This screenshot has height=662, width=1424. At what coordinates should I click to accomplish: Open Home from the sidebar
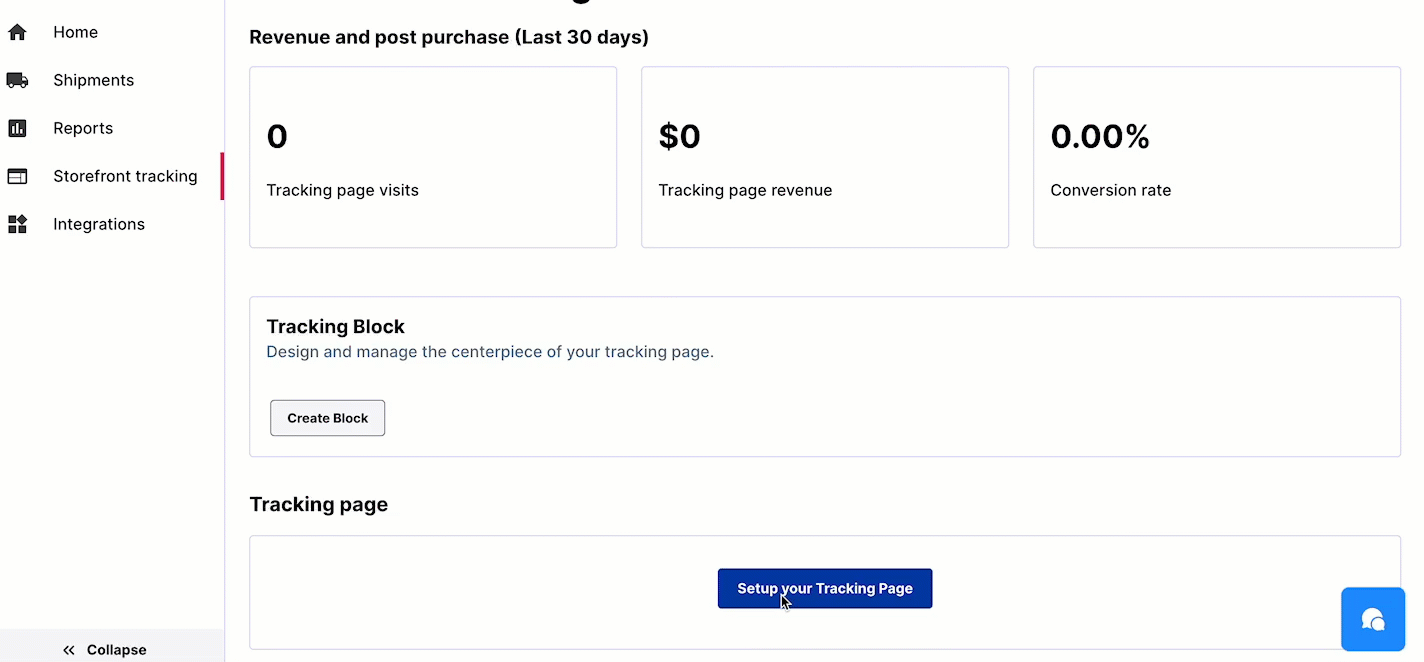point(76,32)
